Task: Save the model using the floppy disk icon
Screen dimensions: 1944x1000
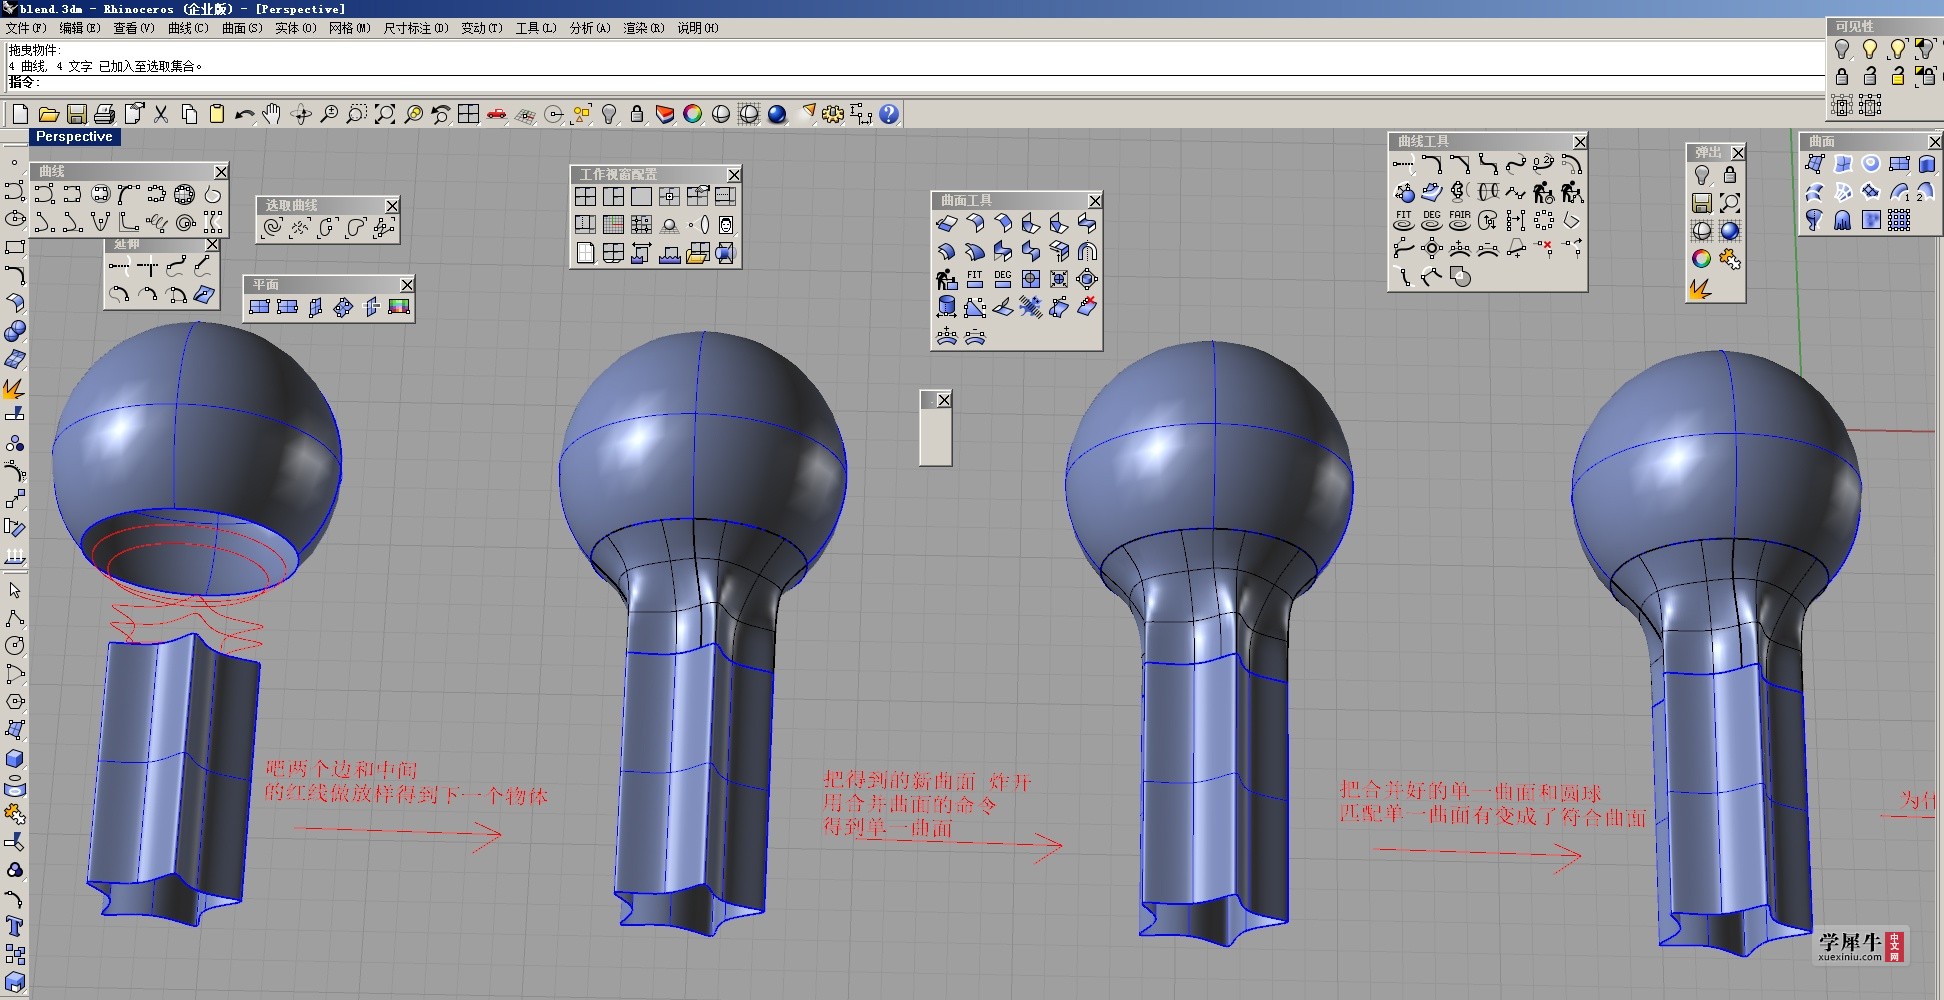Action: [x=76, y=114]
